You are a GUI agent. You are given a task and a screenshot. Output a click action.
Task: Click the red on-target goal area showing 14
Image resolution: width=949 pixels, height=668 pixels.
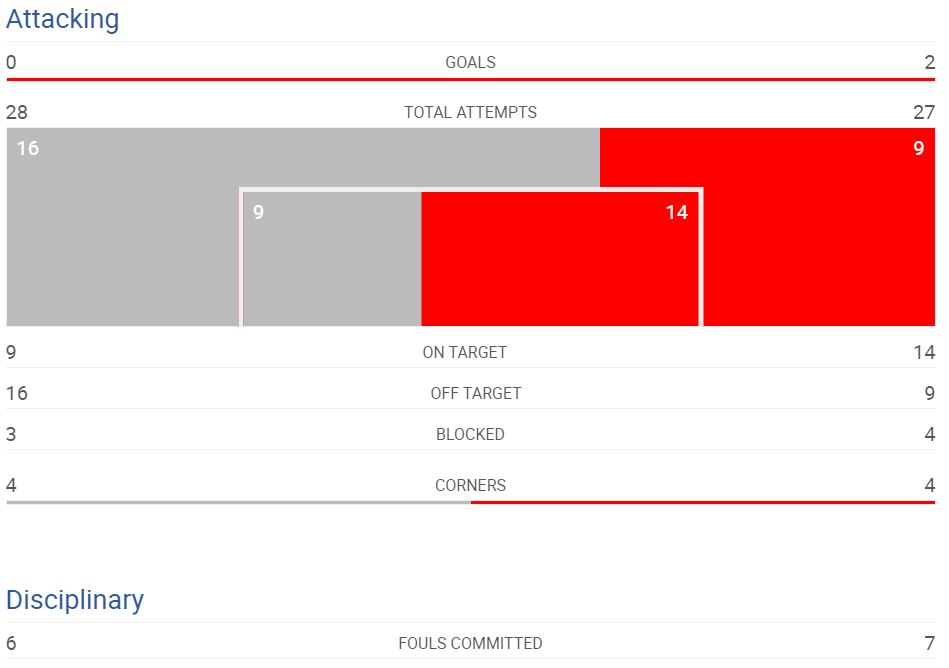tap(560, 259)
